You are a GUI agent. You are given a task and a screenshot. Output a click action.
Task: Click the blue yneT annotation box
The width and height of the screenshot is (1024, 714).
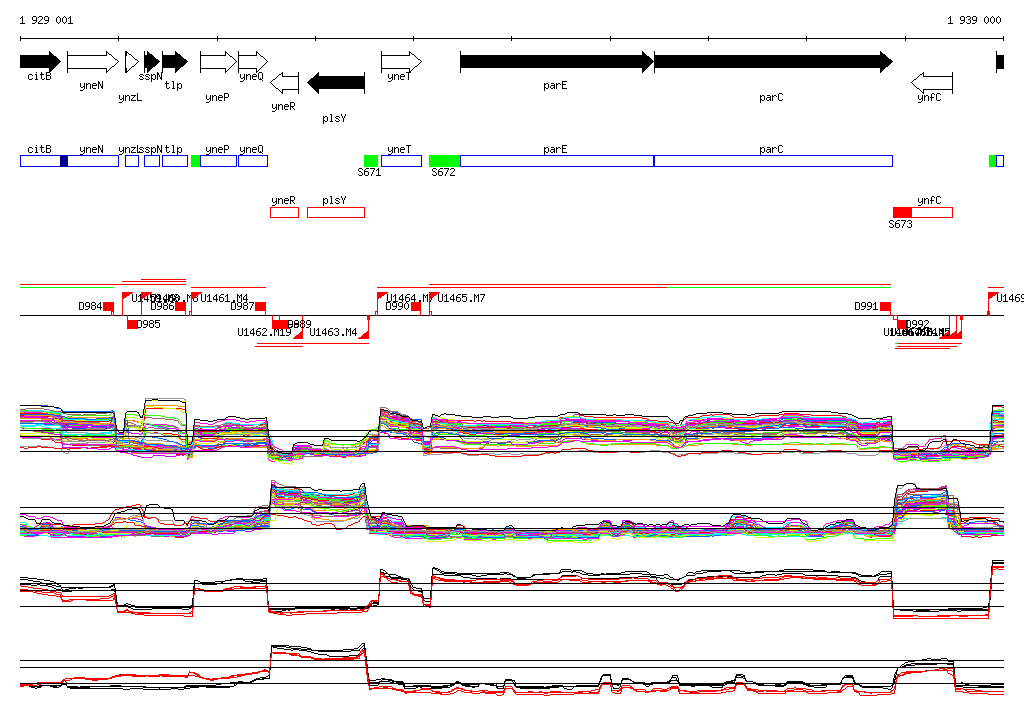click(402, 161)
